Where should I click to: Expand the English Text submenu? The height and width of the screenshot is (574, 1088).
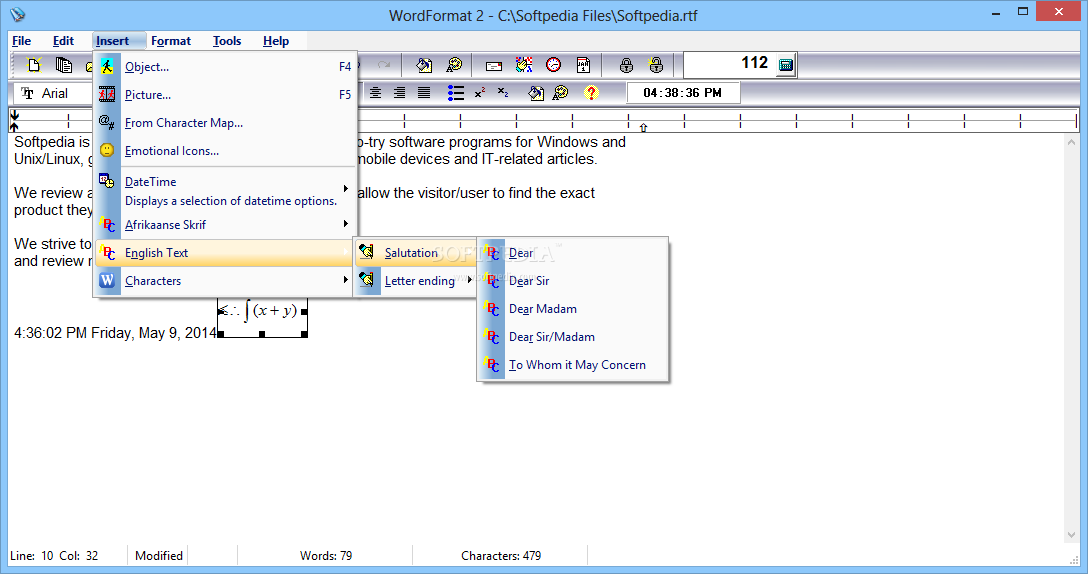(225, 253)
